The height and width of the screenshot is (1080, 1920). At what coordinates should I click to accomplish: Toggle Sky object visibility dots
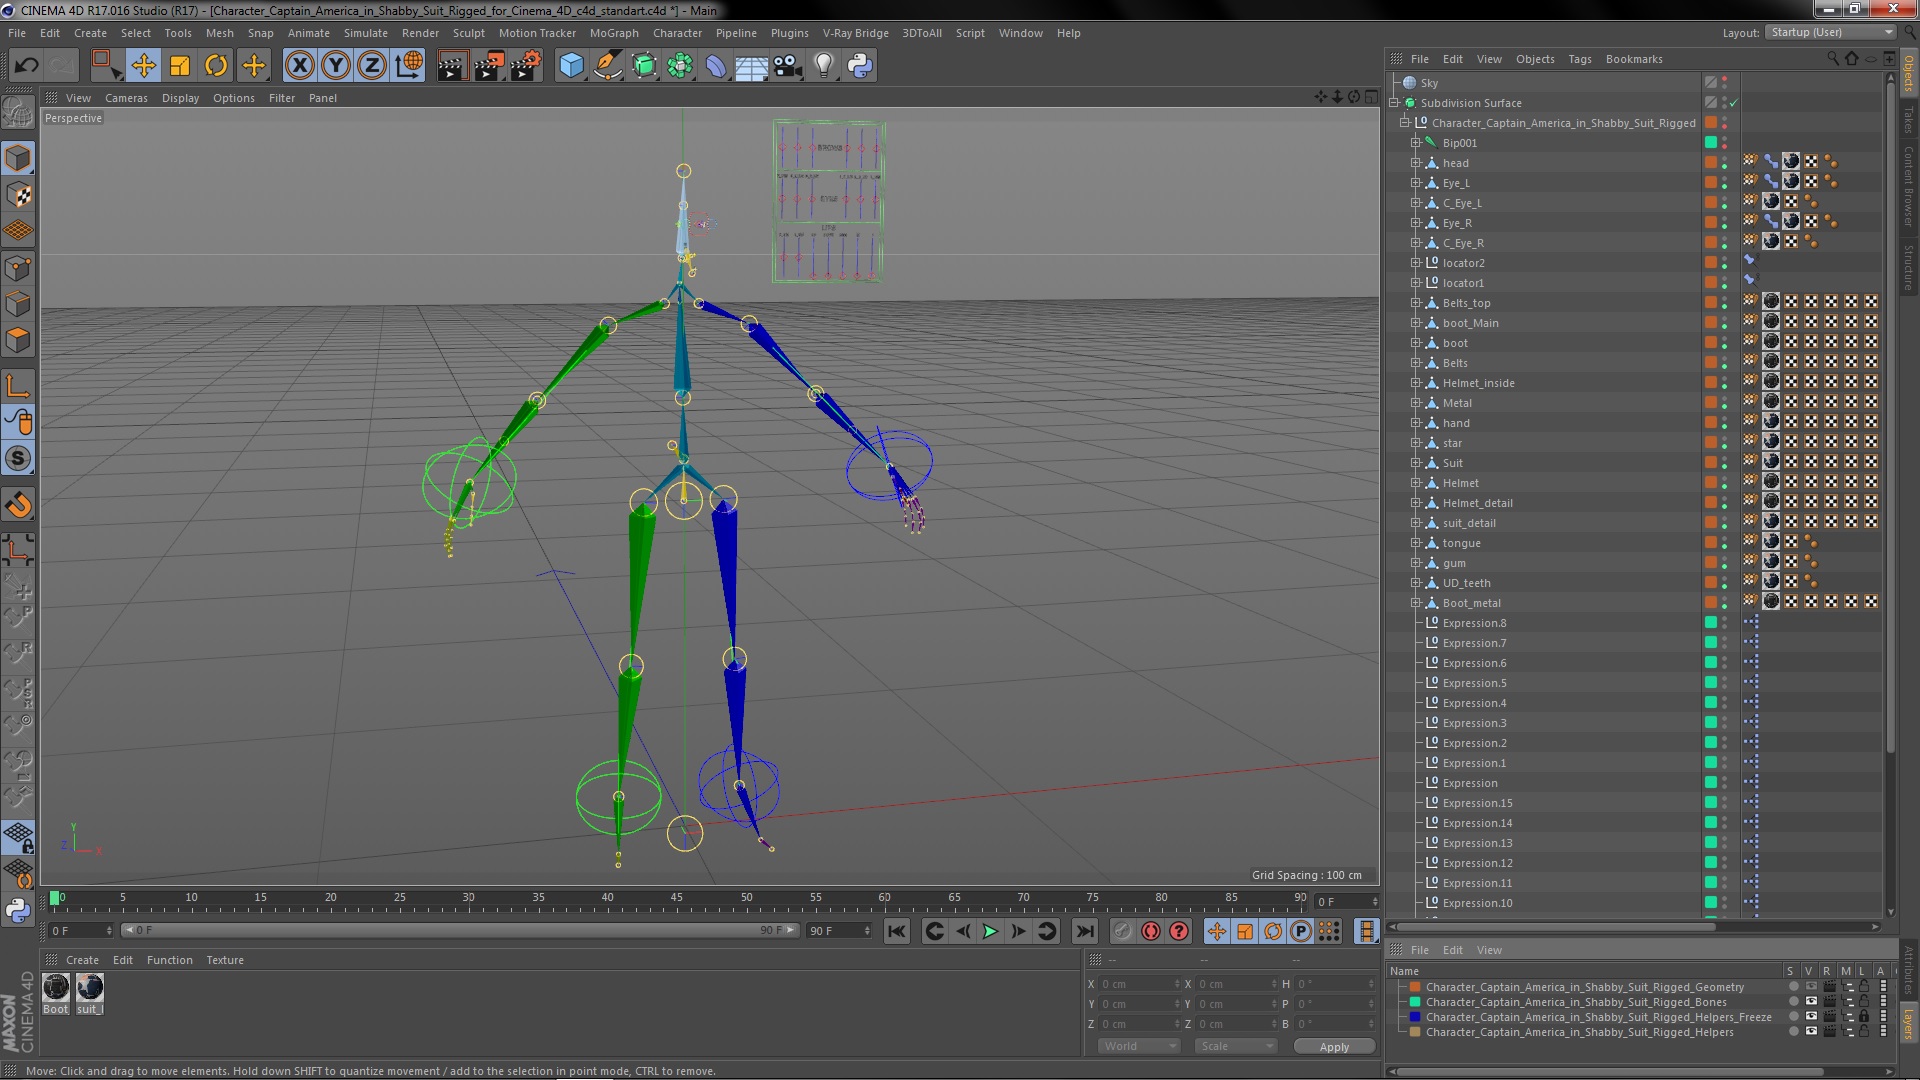(x=1725, y=83)
